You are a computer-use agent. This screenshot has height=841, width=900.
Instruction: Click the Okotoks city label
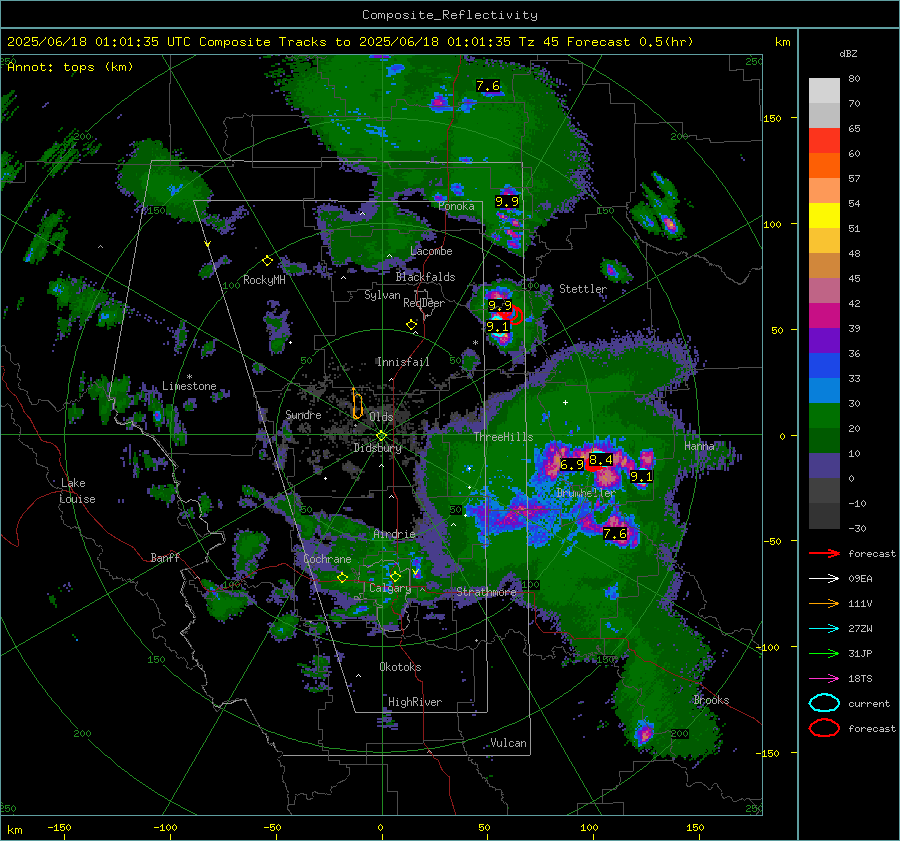pyautogui.click(x=400, y=667)
